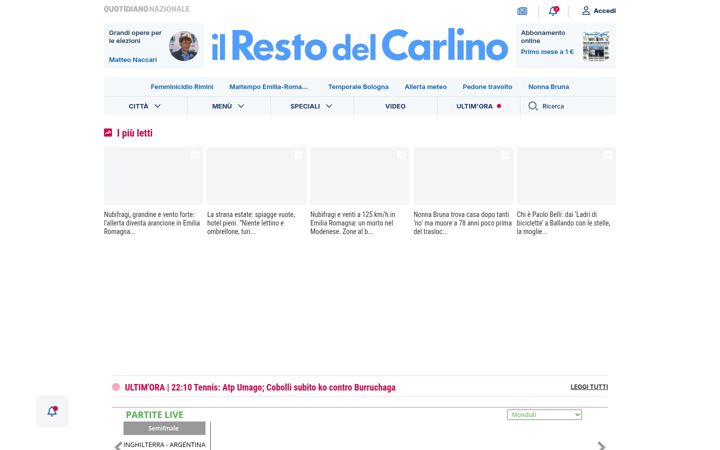Click image above Nonna Bruna article
This screenshot has height=450, width=720.
(463, 176)
